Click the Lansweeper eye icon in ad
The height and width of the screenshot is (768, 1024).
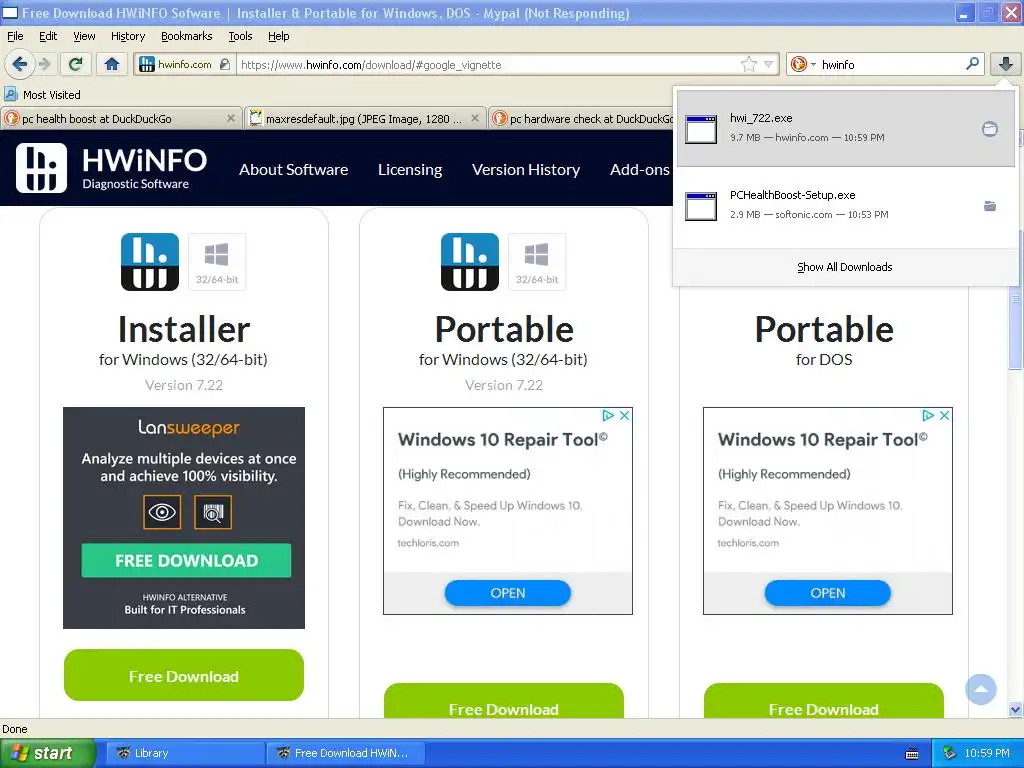coord(162,512)
